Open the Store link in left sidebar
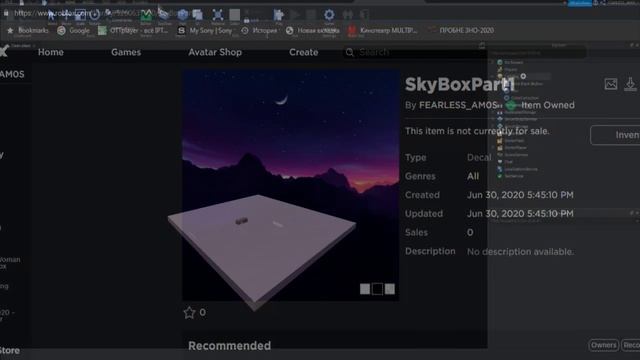640x360 pixels. coord(10,351)
